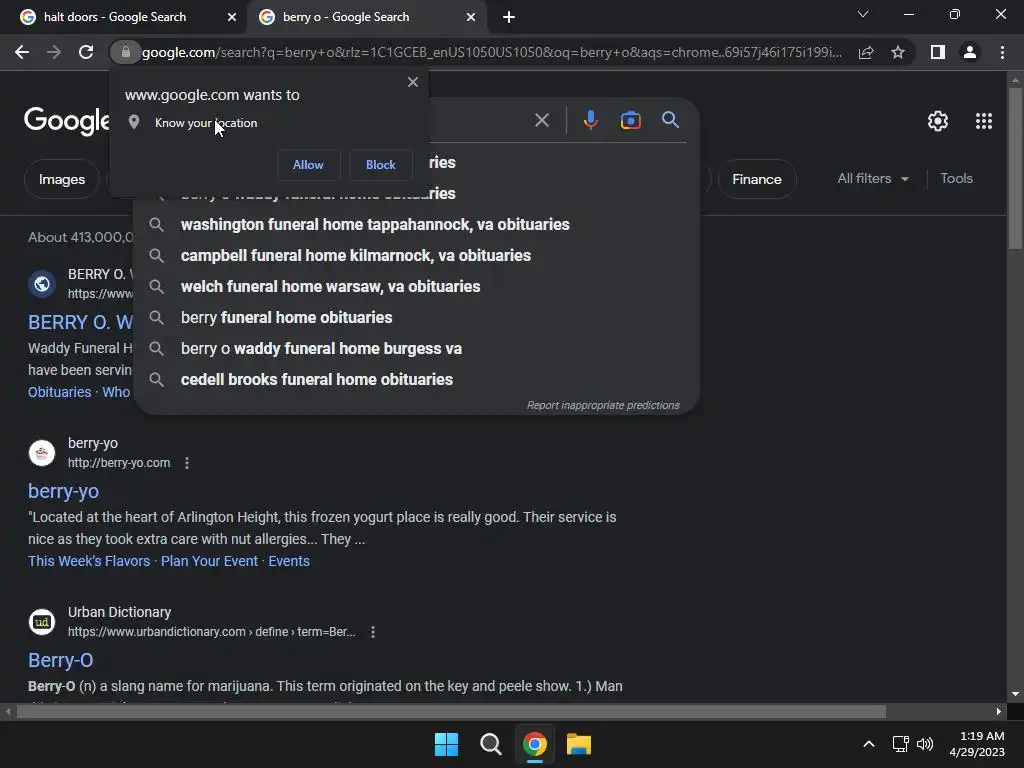The height and width of the screenshot is (768, 1024).
Task: Open a new tab
Action: (x=509, y=17)
